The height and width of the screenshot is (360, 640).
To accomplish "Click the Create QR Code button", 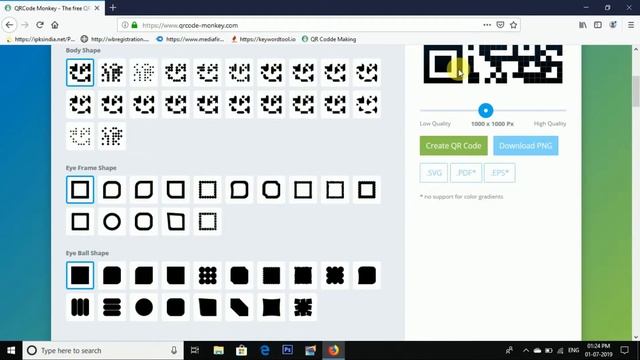I will [453, 146].
